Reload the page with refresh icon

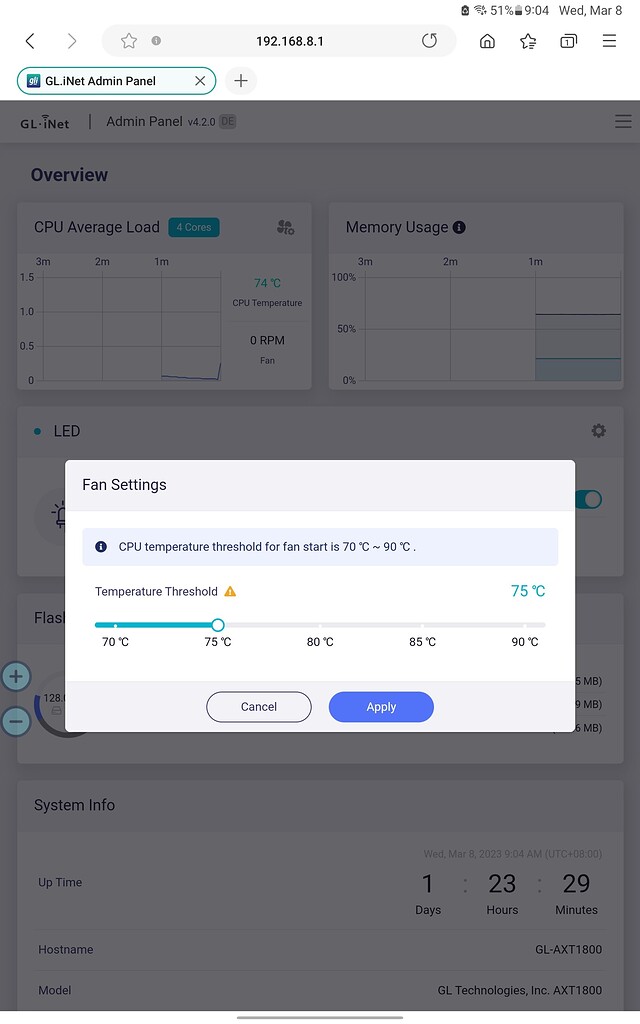tap(429, 41)
